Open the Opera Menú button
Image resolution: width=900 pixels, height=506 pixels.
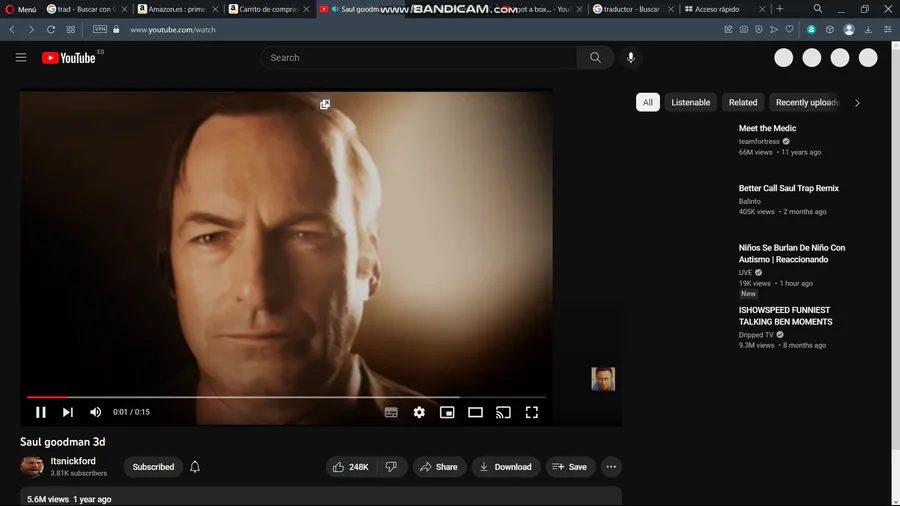click(x=21, y=9)
